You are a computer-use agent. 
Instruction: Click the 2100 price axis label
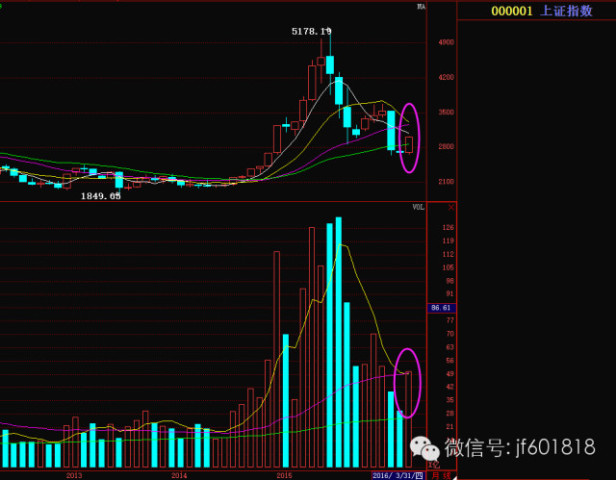[446, 181]
